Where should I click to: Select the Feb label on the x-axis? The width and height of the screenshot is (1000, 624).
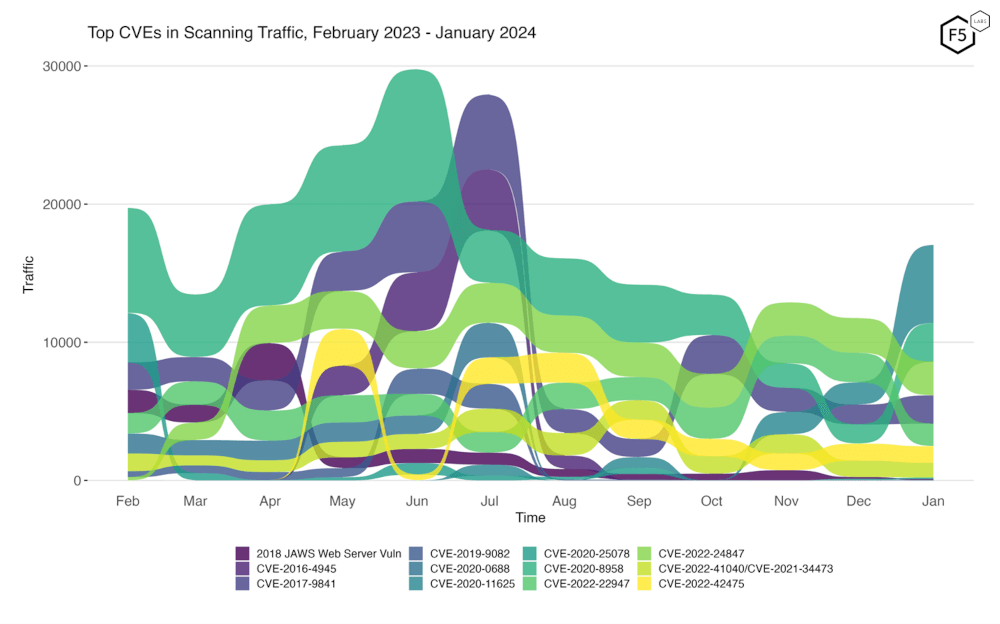pos(128,501)
